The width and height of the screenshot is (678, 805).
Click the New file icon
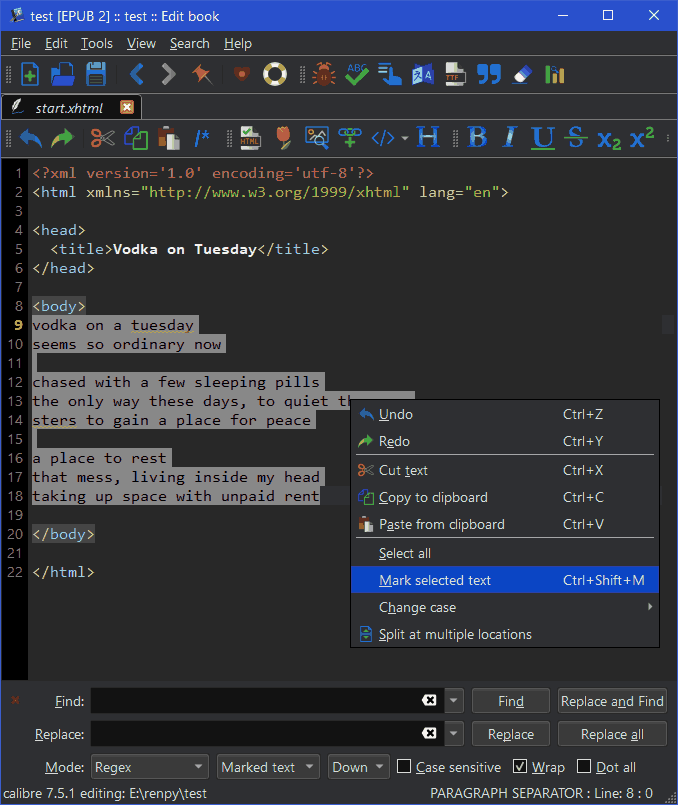coord(30,74)
